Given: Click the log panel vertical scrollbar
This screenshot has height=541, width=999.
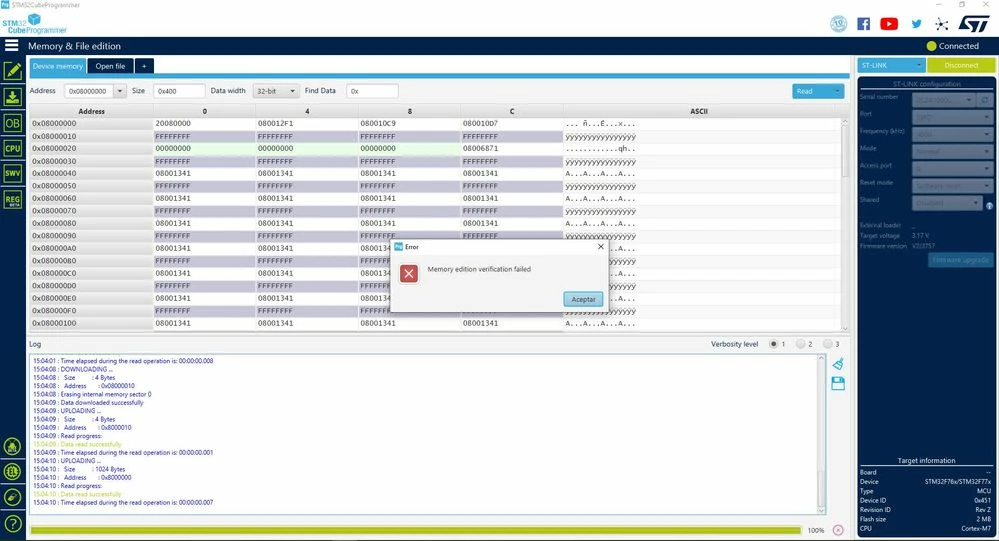Looking at the screenshot, I should tap(821, 435).
